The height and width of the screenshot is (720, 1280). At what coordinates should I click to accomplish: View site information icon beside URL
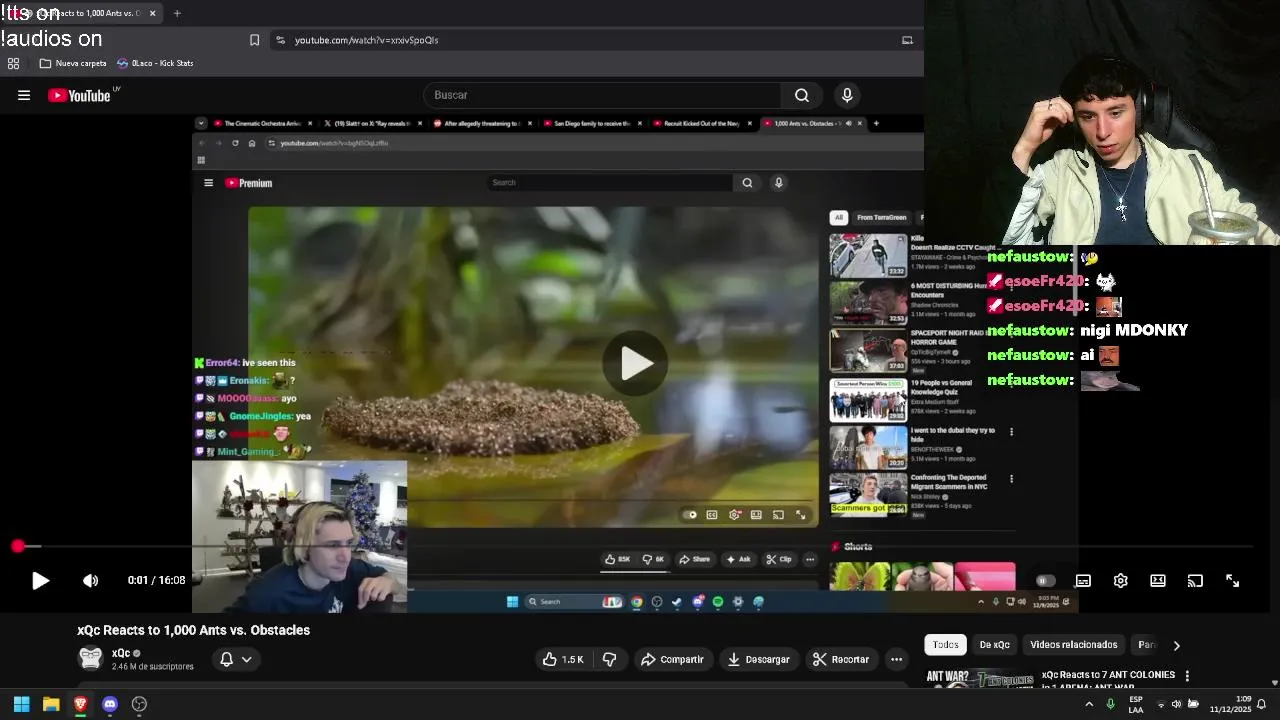point(280,40)
